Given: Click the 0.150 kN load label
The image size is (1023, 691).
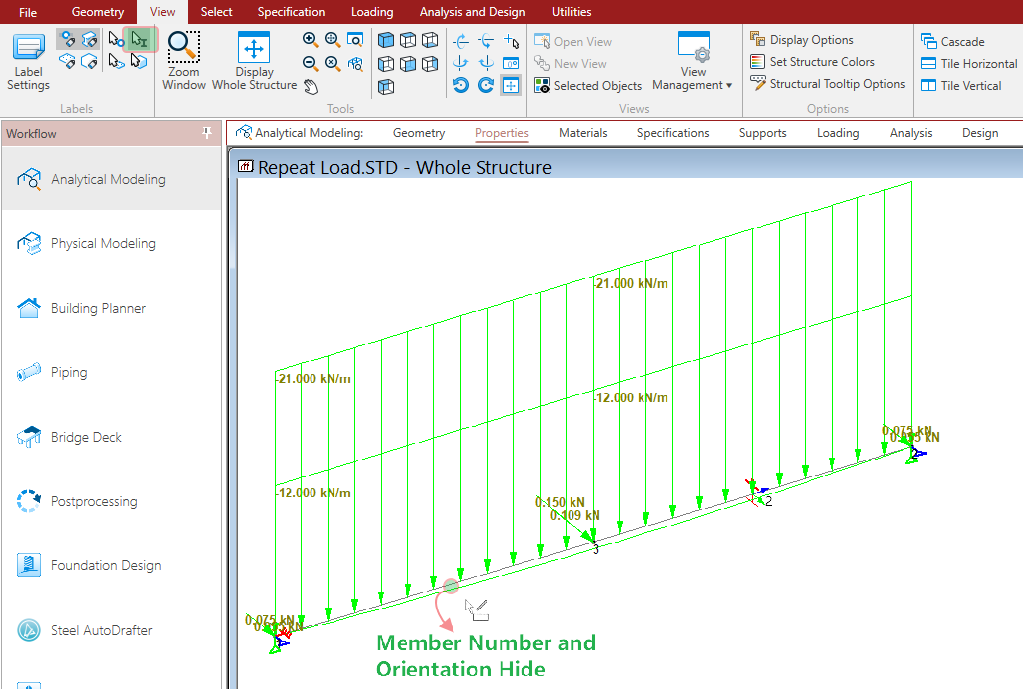Looking at the screenshot, I should (560, 502).
